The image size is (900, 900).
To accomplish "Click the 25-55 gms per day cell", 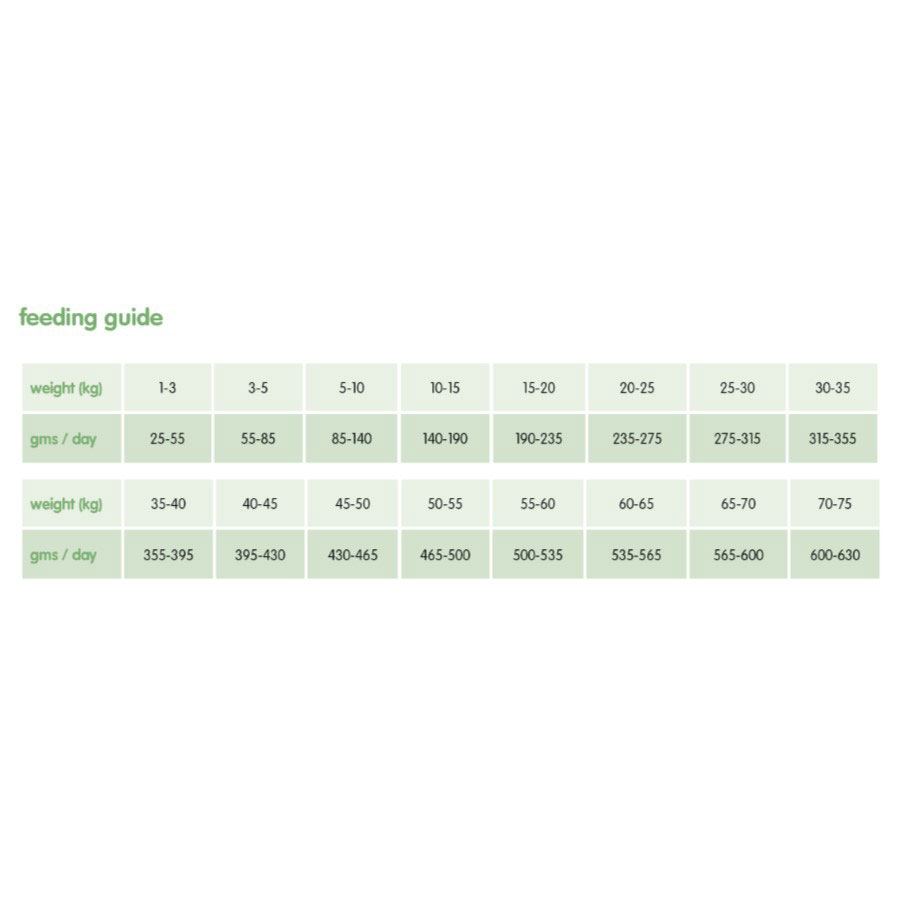I will click(167, 438).
